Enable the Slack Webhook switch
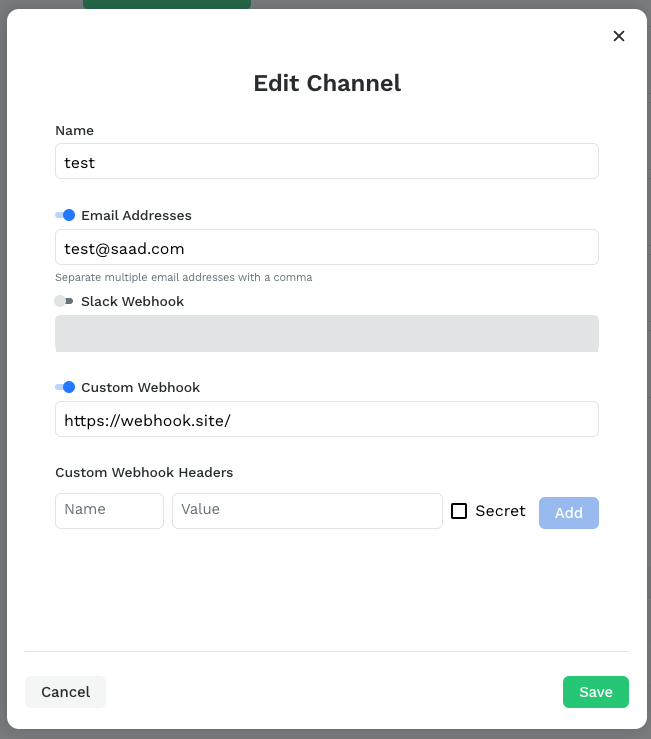 point(64,301)
